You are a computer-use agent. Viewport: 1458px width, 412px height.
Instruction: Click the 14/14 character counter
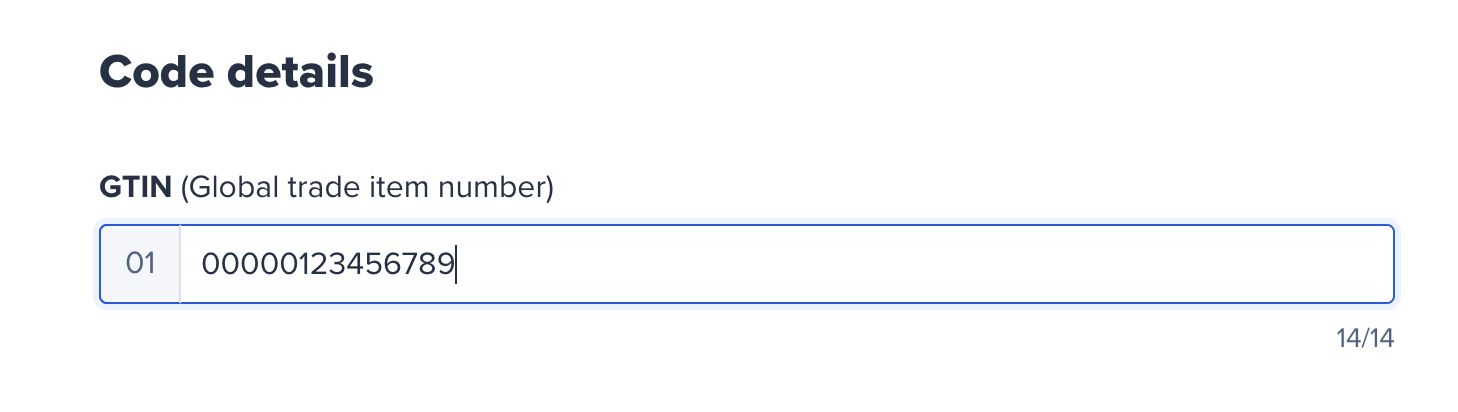(x=1364, y=339)
